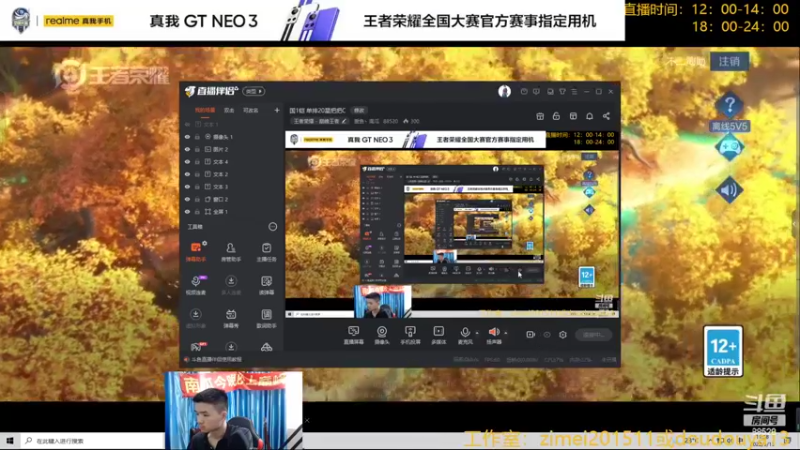800x450 pixels.
Task: Open the user avatar in title bar
Action: pyautogui.click(x=504, y=91)
